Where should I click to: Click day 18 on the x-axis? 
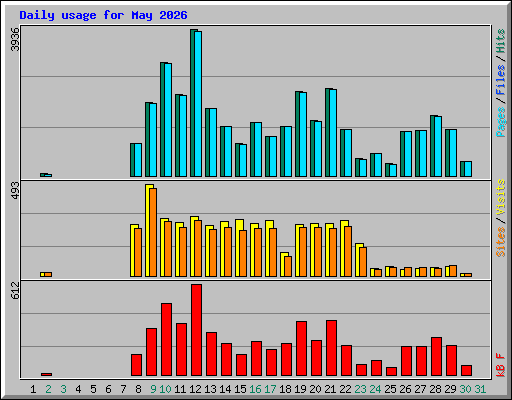pyautogui.click(x=285, y=389)
